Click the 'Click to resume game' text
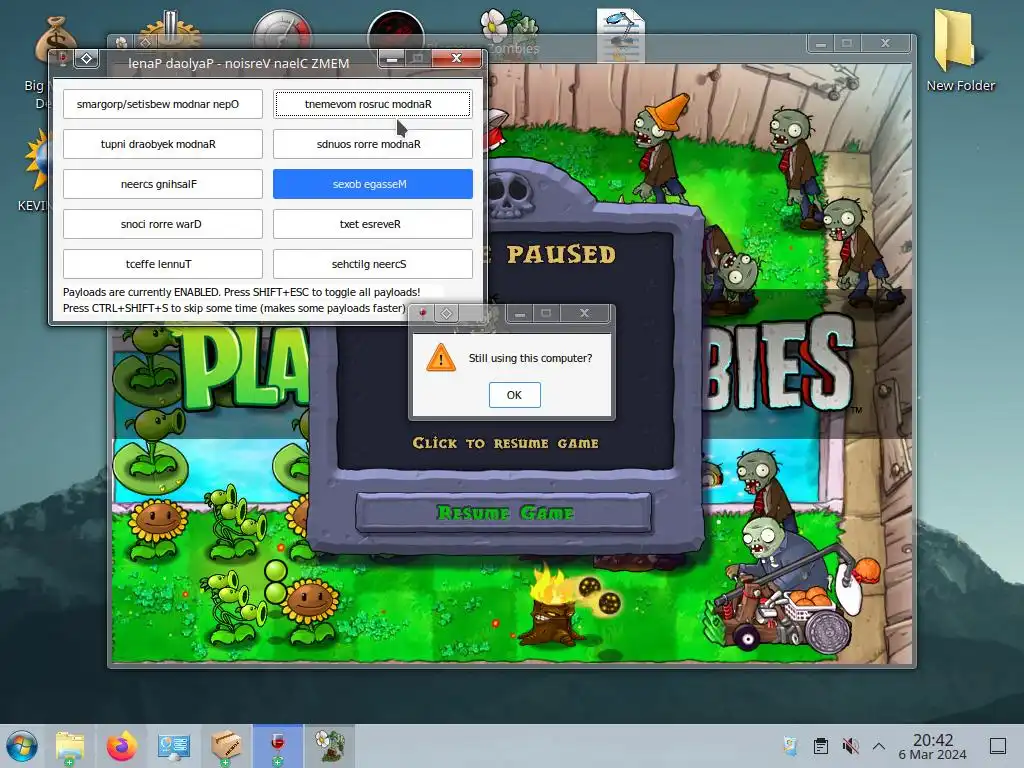Screen dimensions: 1024x768 click(505, 443)
